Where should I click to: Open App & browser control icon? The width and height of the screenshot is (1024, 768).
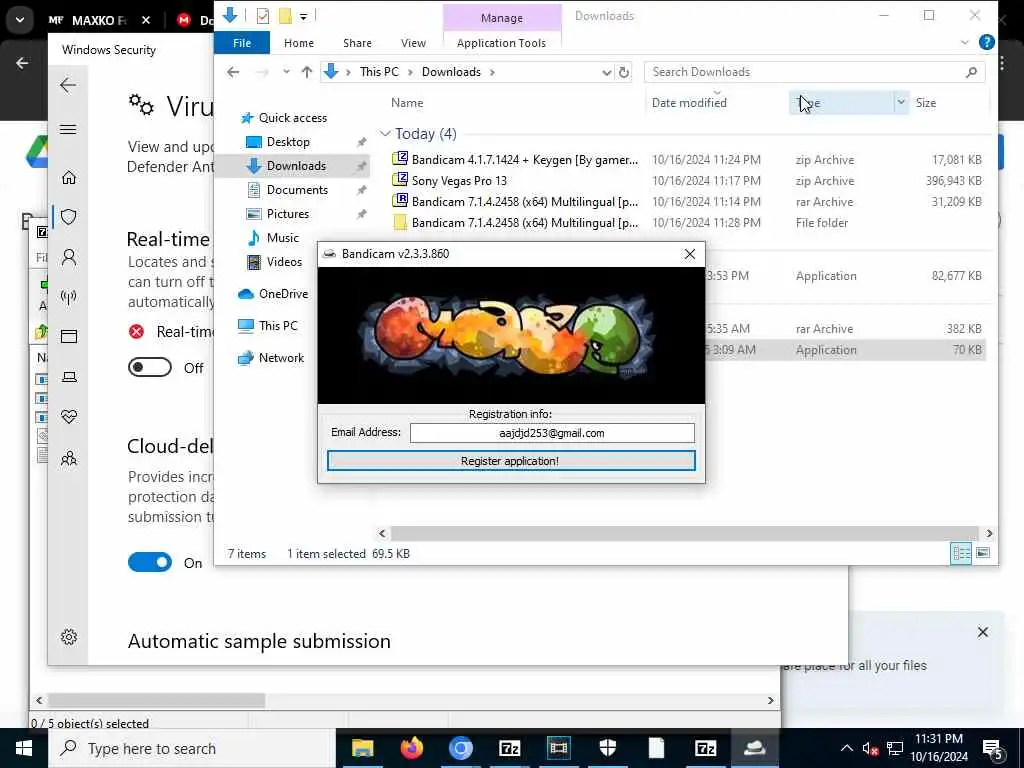click(x=69, y=336)
